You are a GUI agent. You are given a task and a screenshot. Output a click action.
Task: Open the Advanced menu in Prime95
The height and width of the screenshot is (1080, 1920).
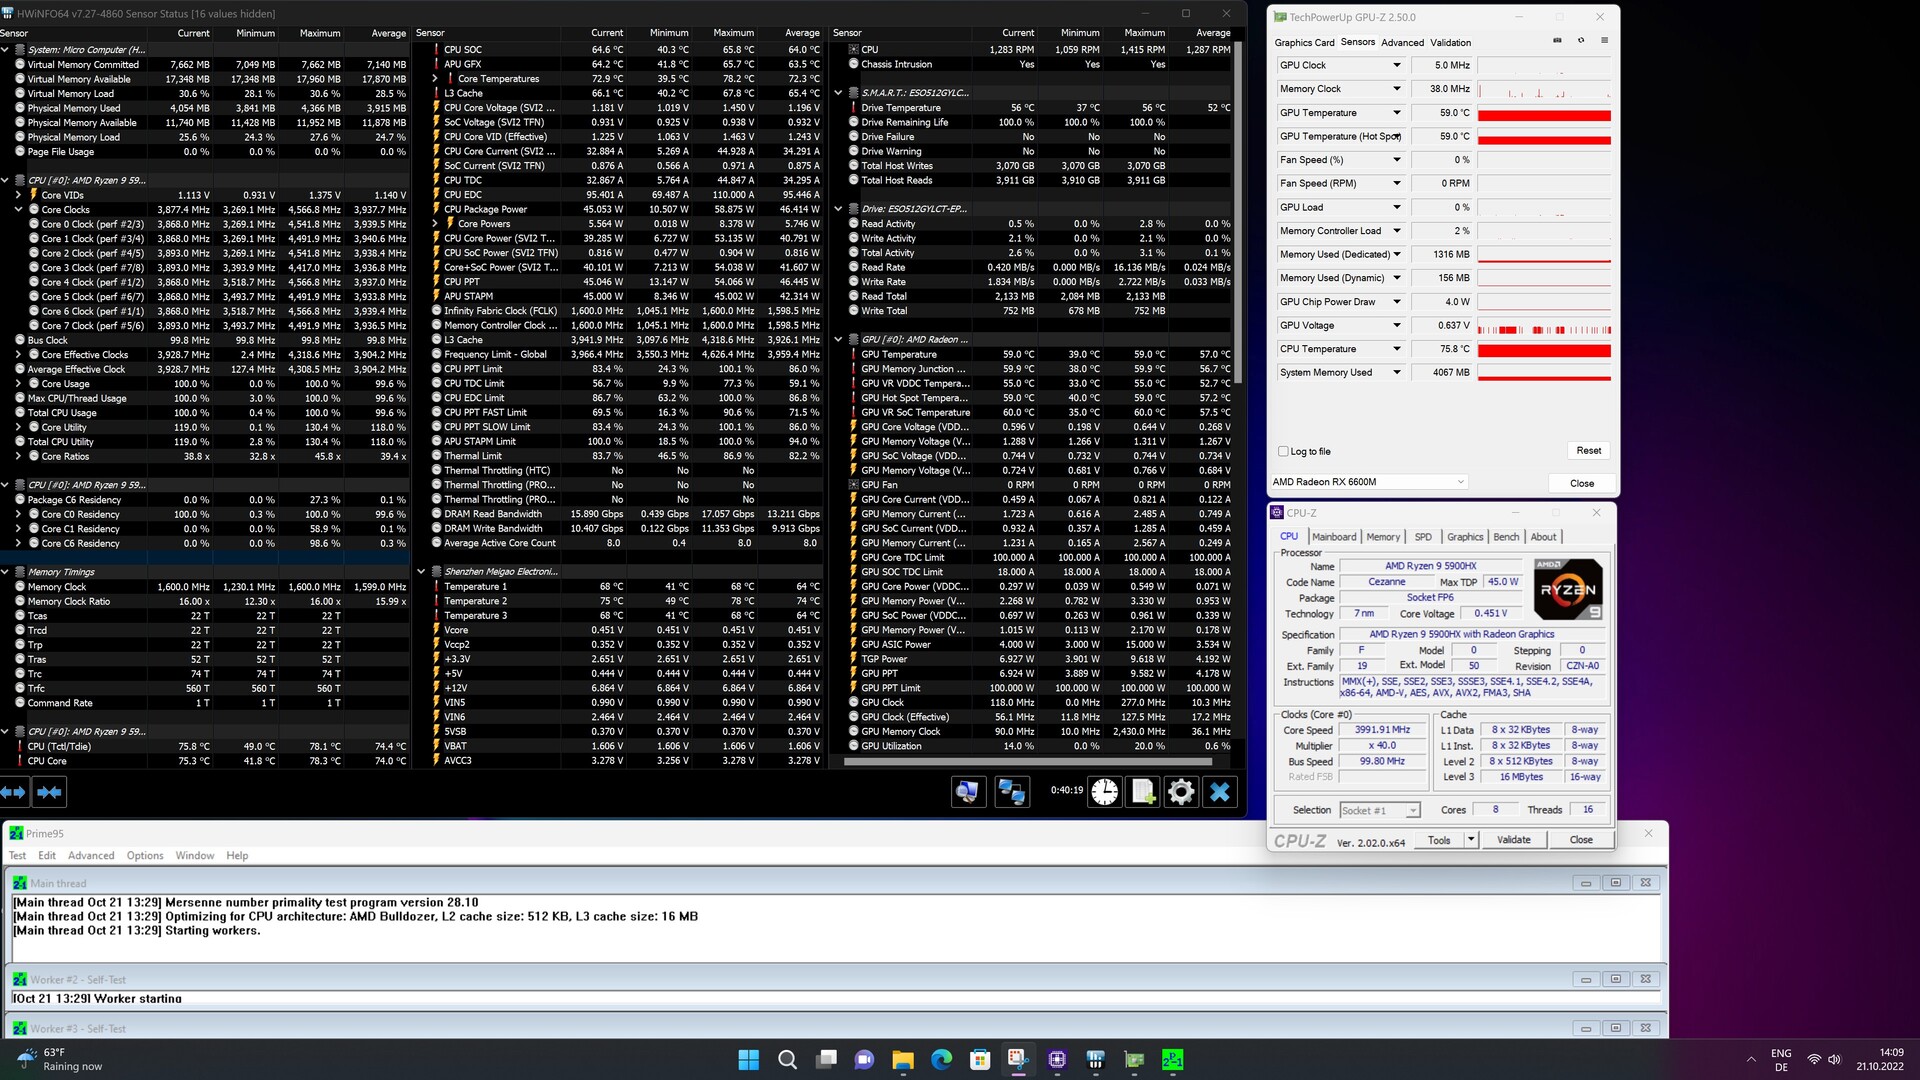[91, 856]
